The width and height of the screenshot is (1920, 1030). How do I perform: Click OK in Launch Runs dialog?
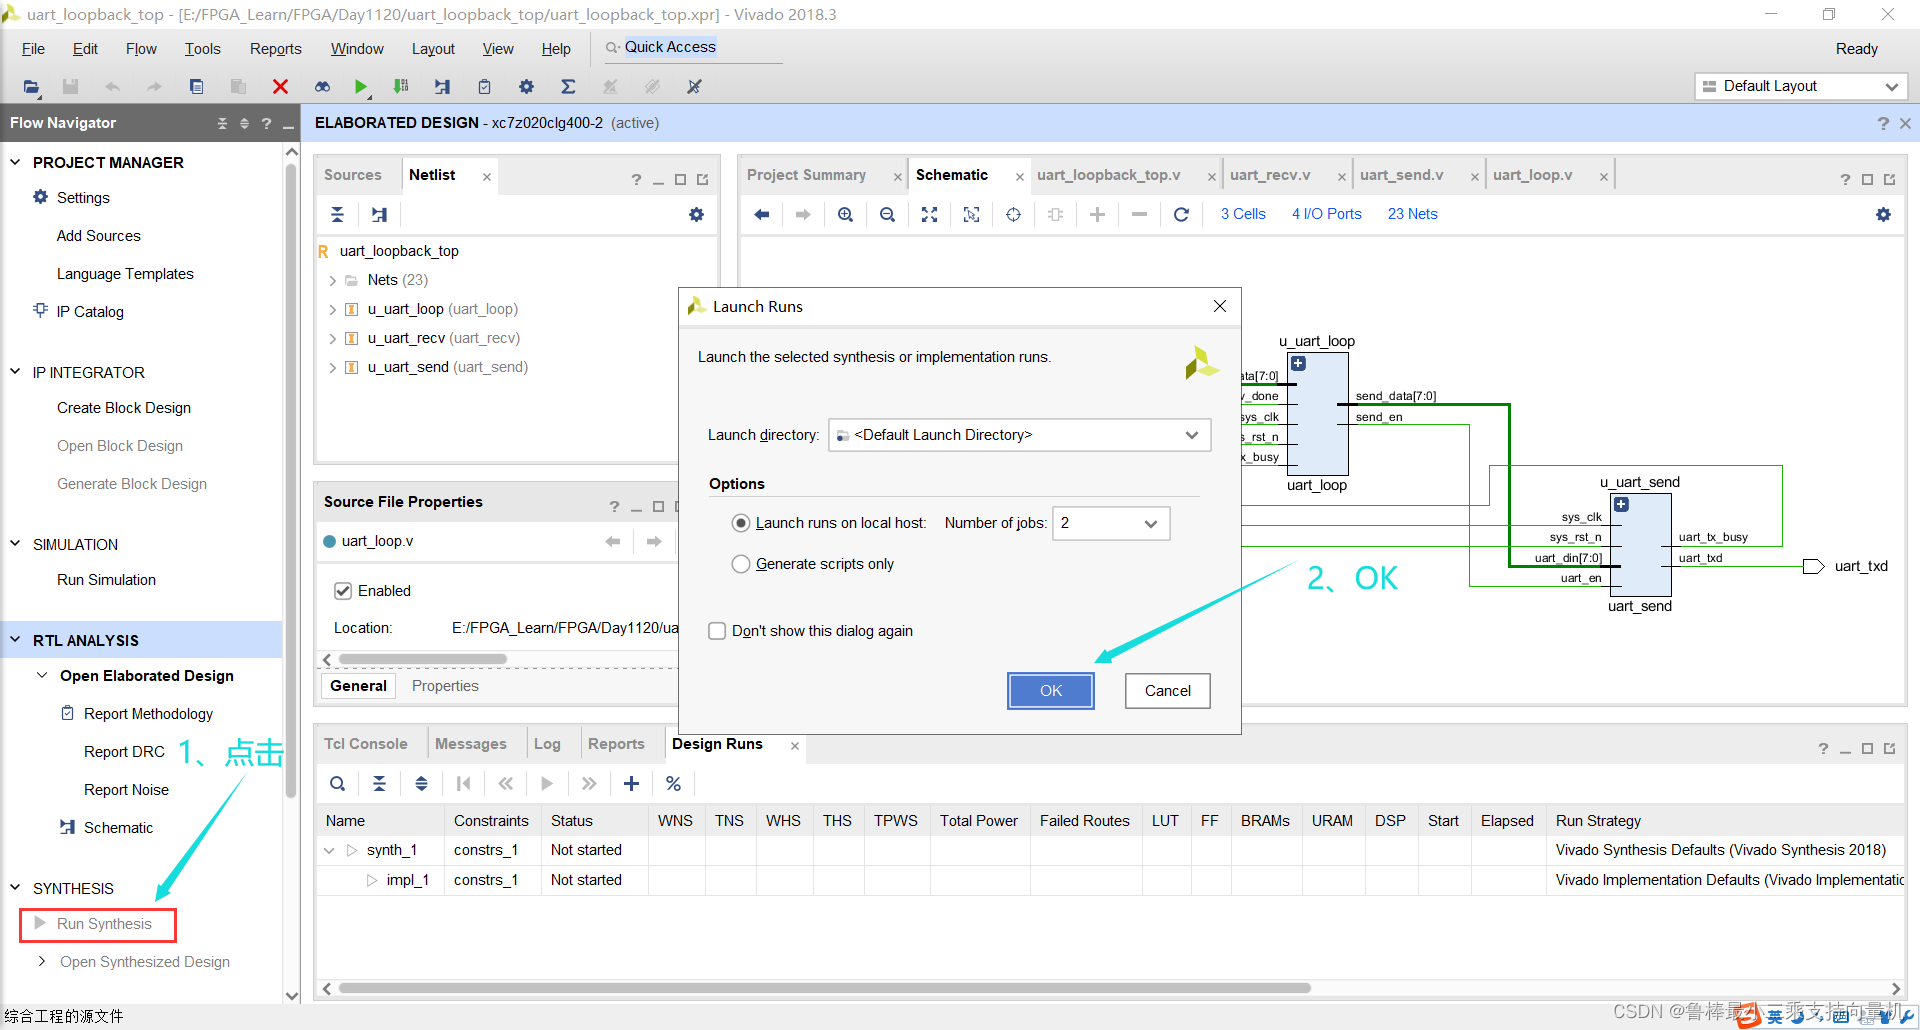pyautogui.click(x=1051, y=691)
